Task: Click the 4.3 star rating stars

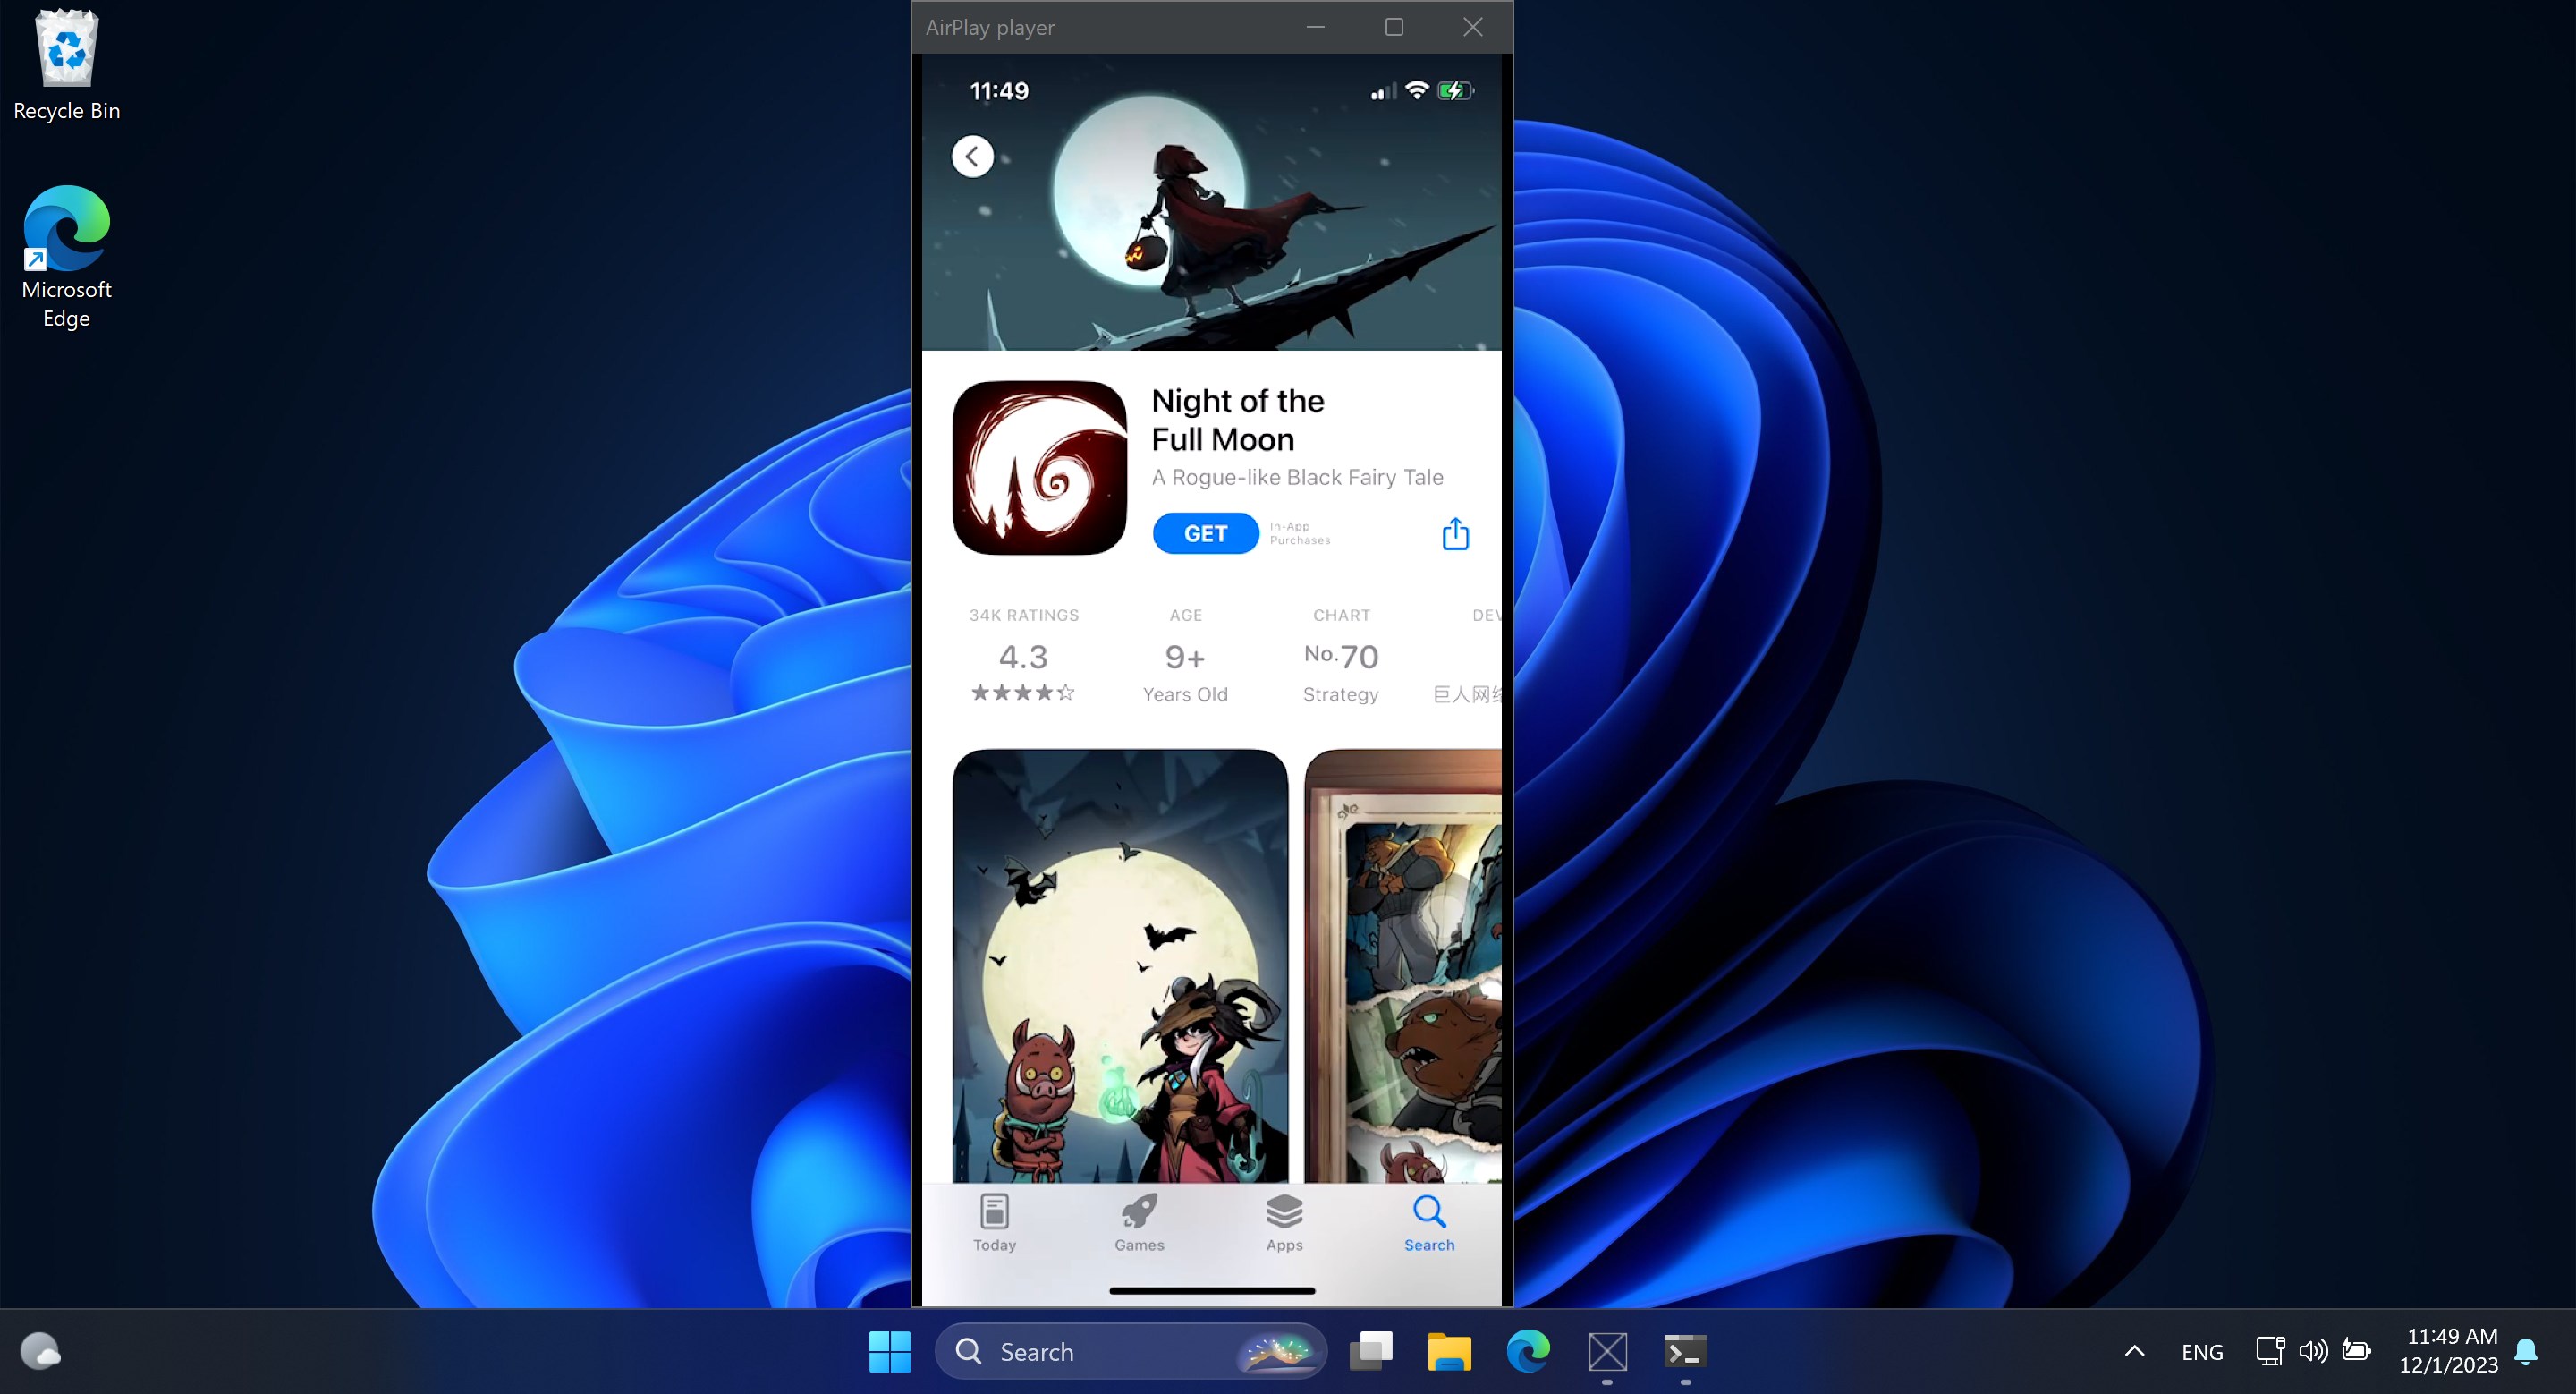Action: coord(1022,693)
